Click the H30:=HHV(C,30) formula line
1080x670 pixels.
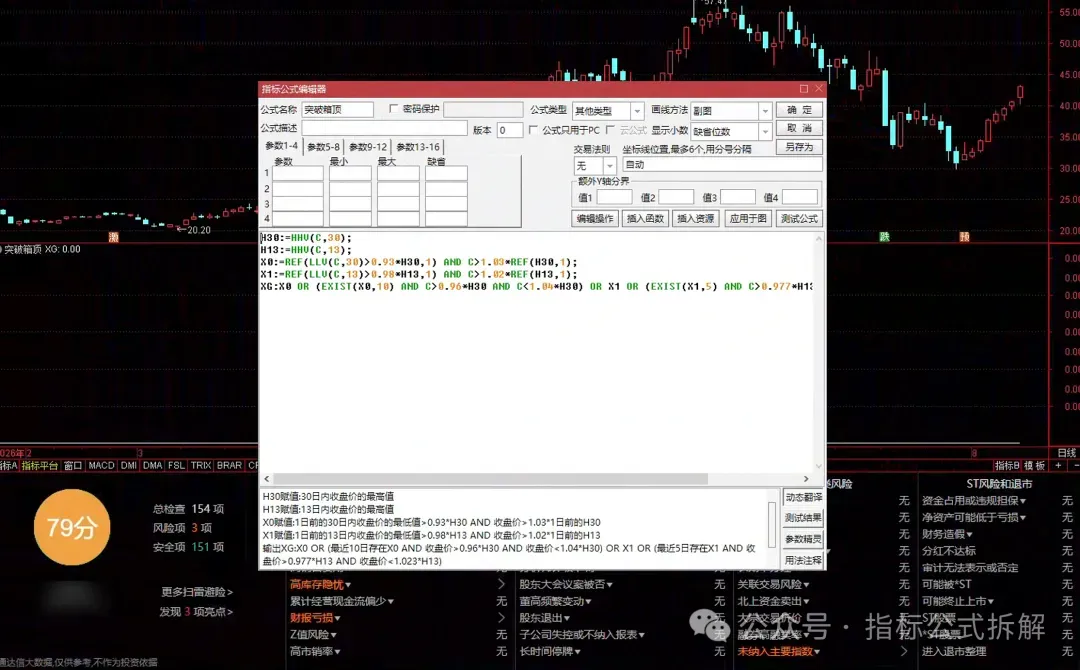click(307, 238)
